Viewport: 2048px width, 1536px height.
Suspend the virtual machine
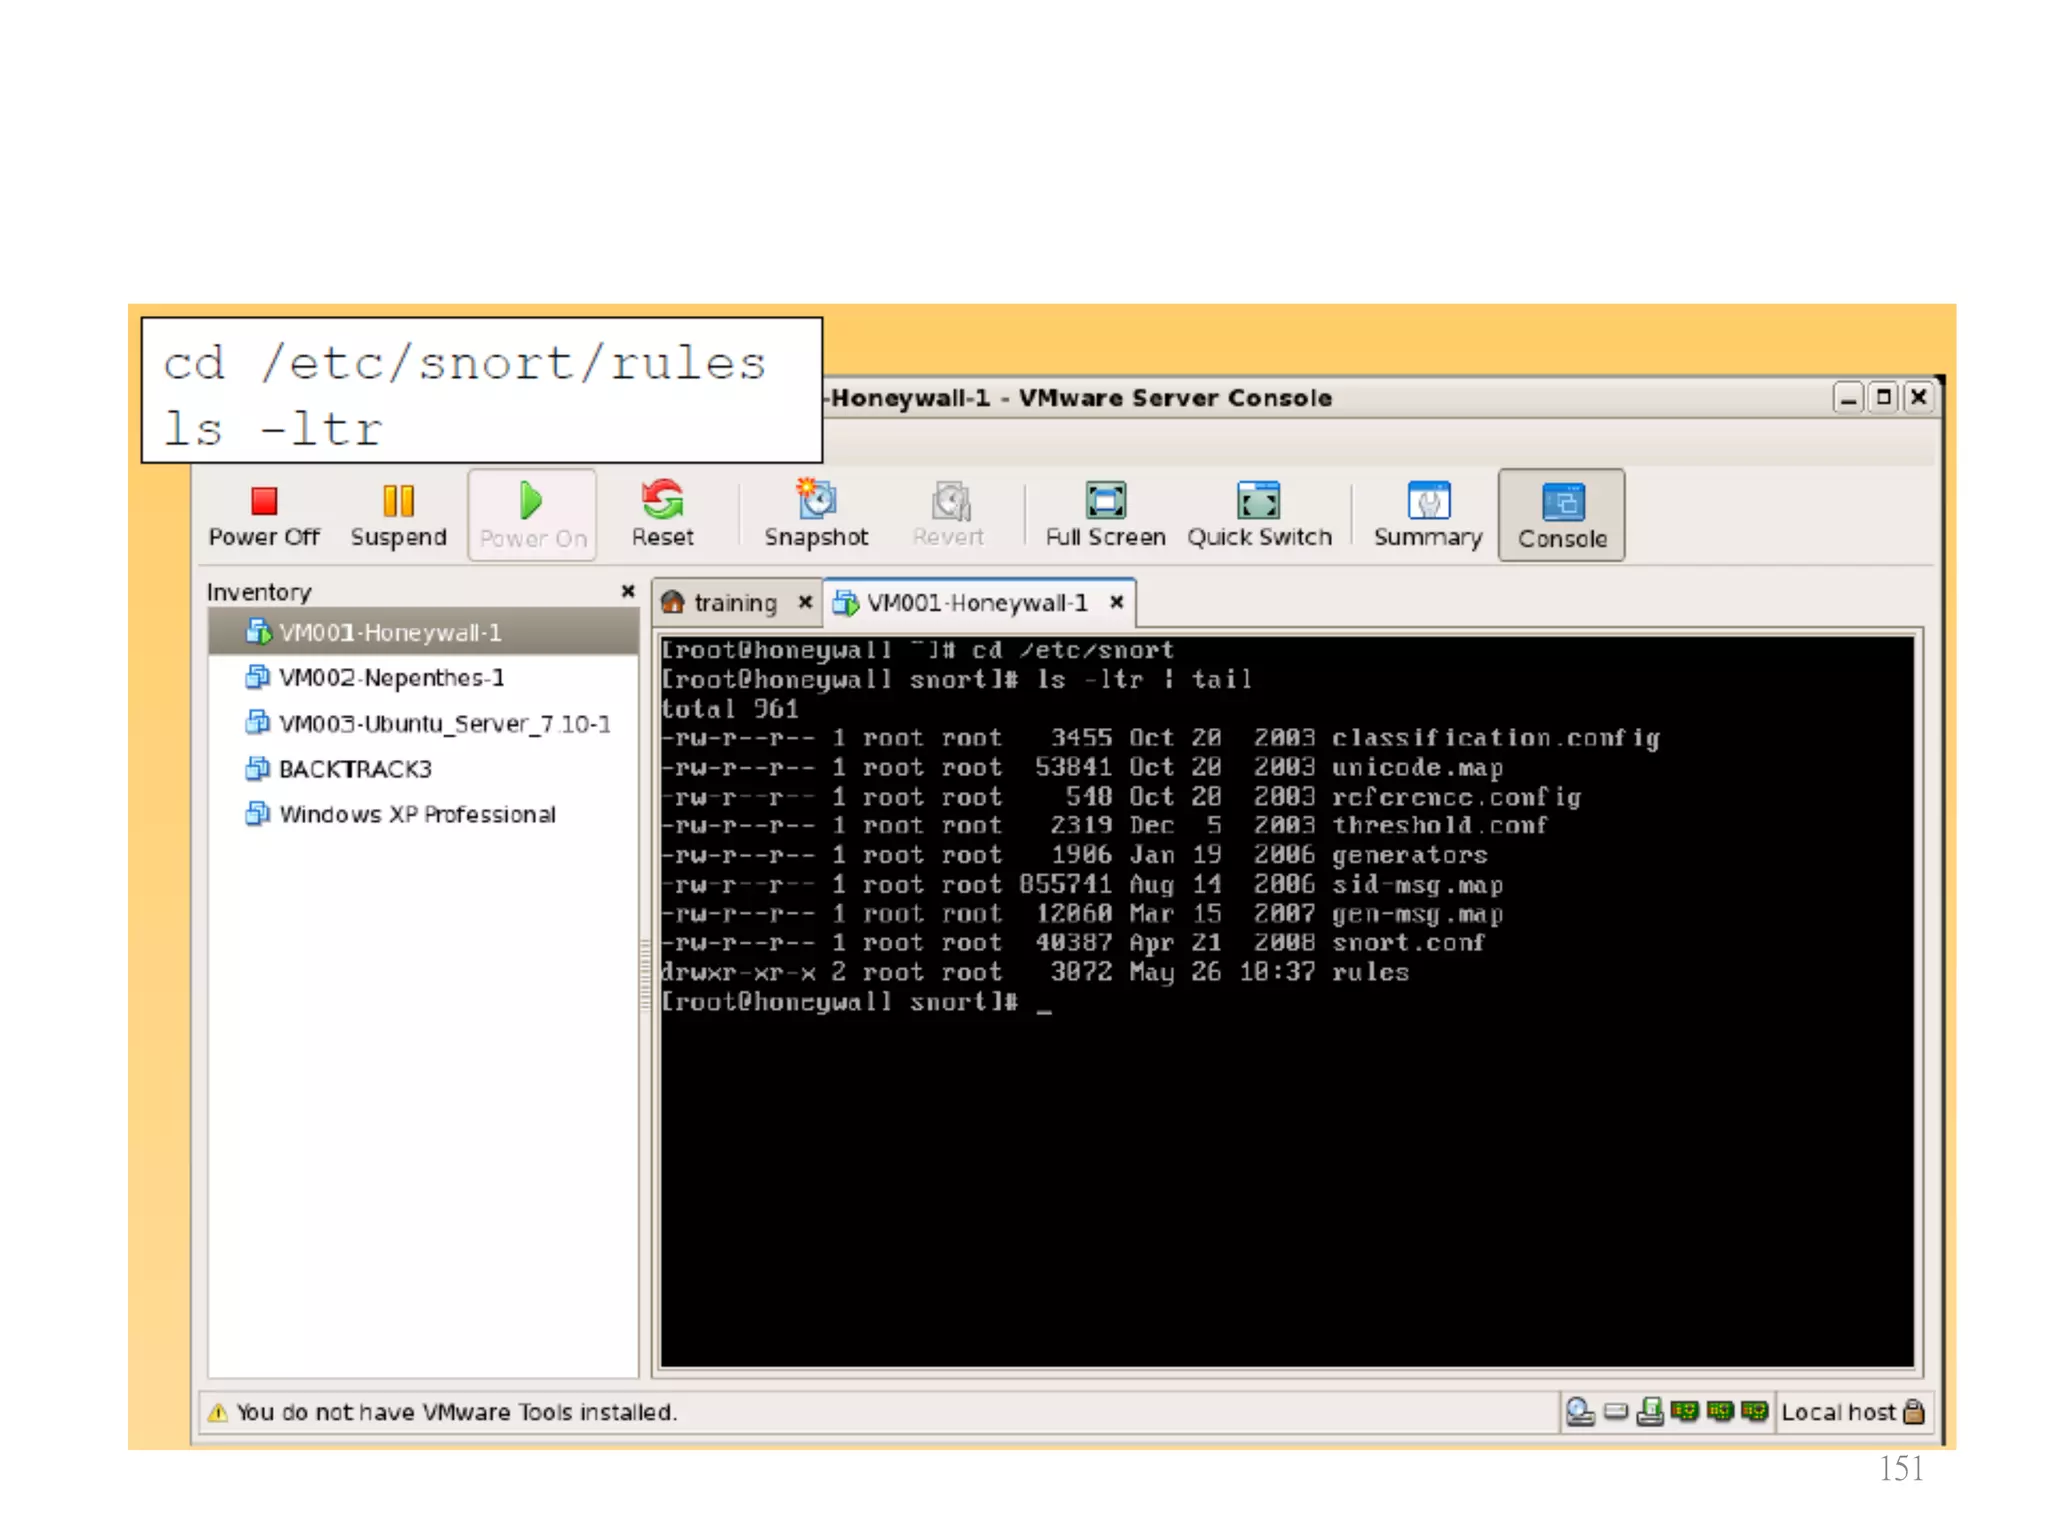coord(398,515)
